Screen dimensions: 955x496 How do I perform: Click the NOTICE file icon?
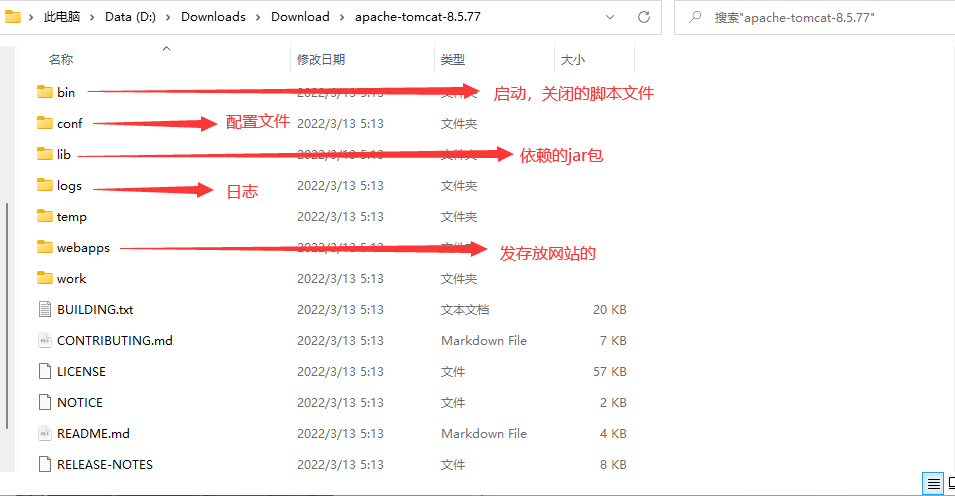[x=44, y=403]
